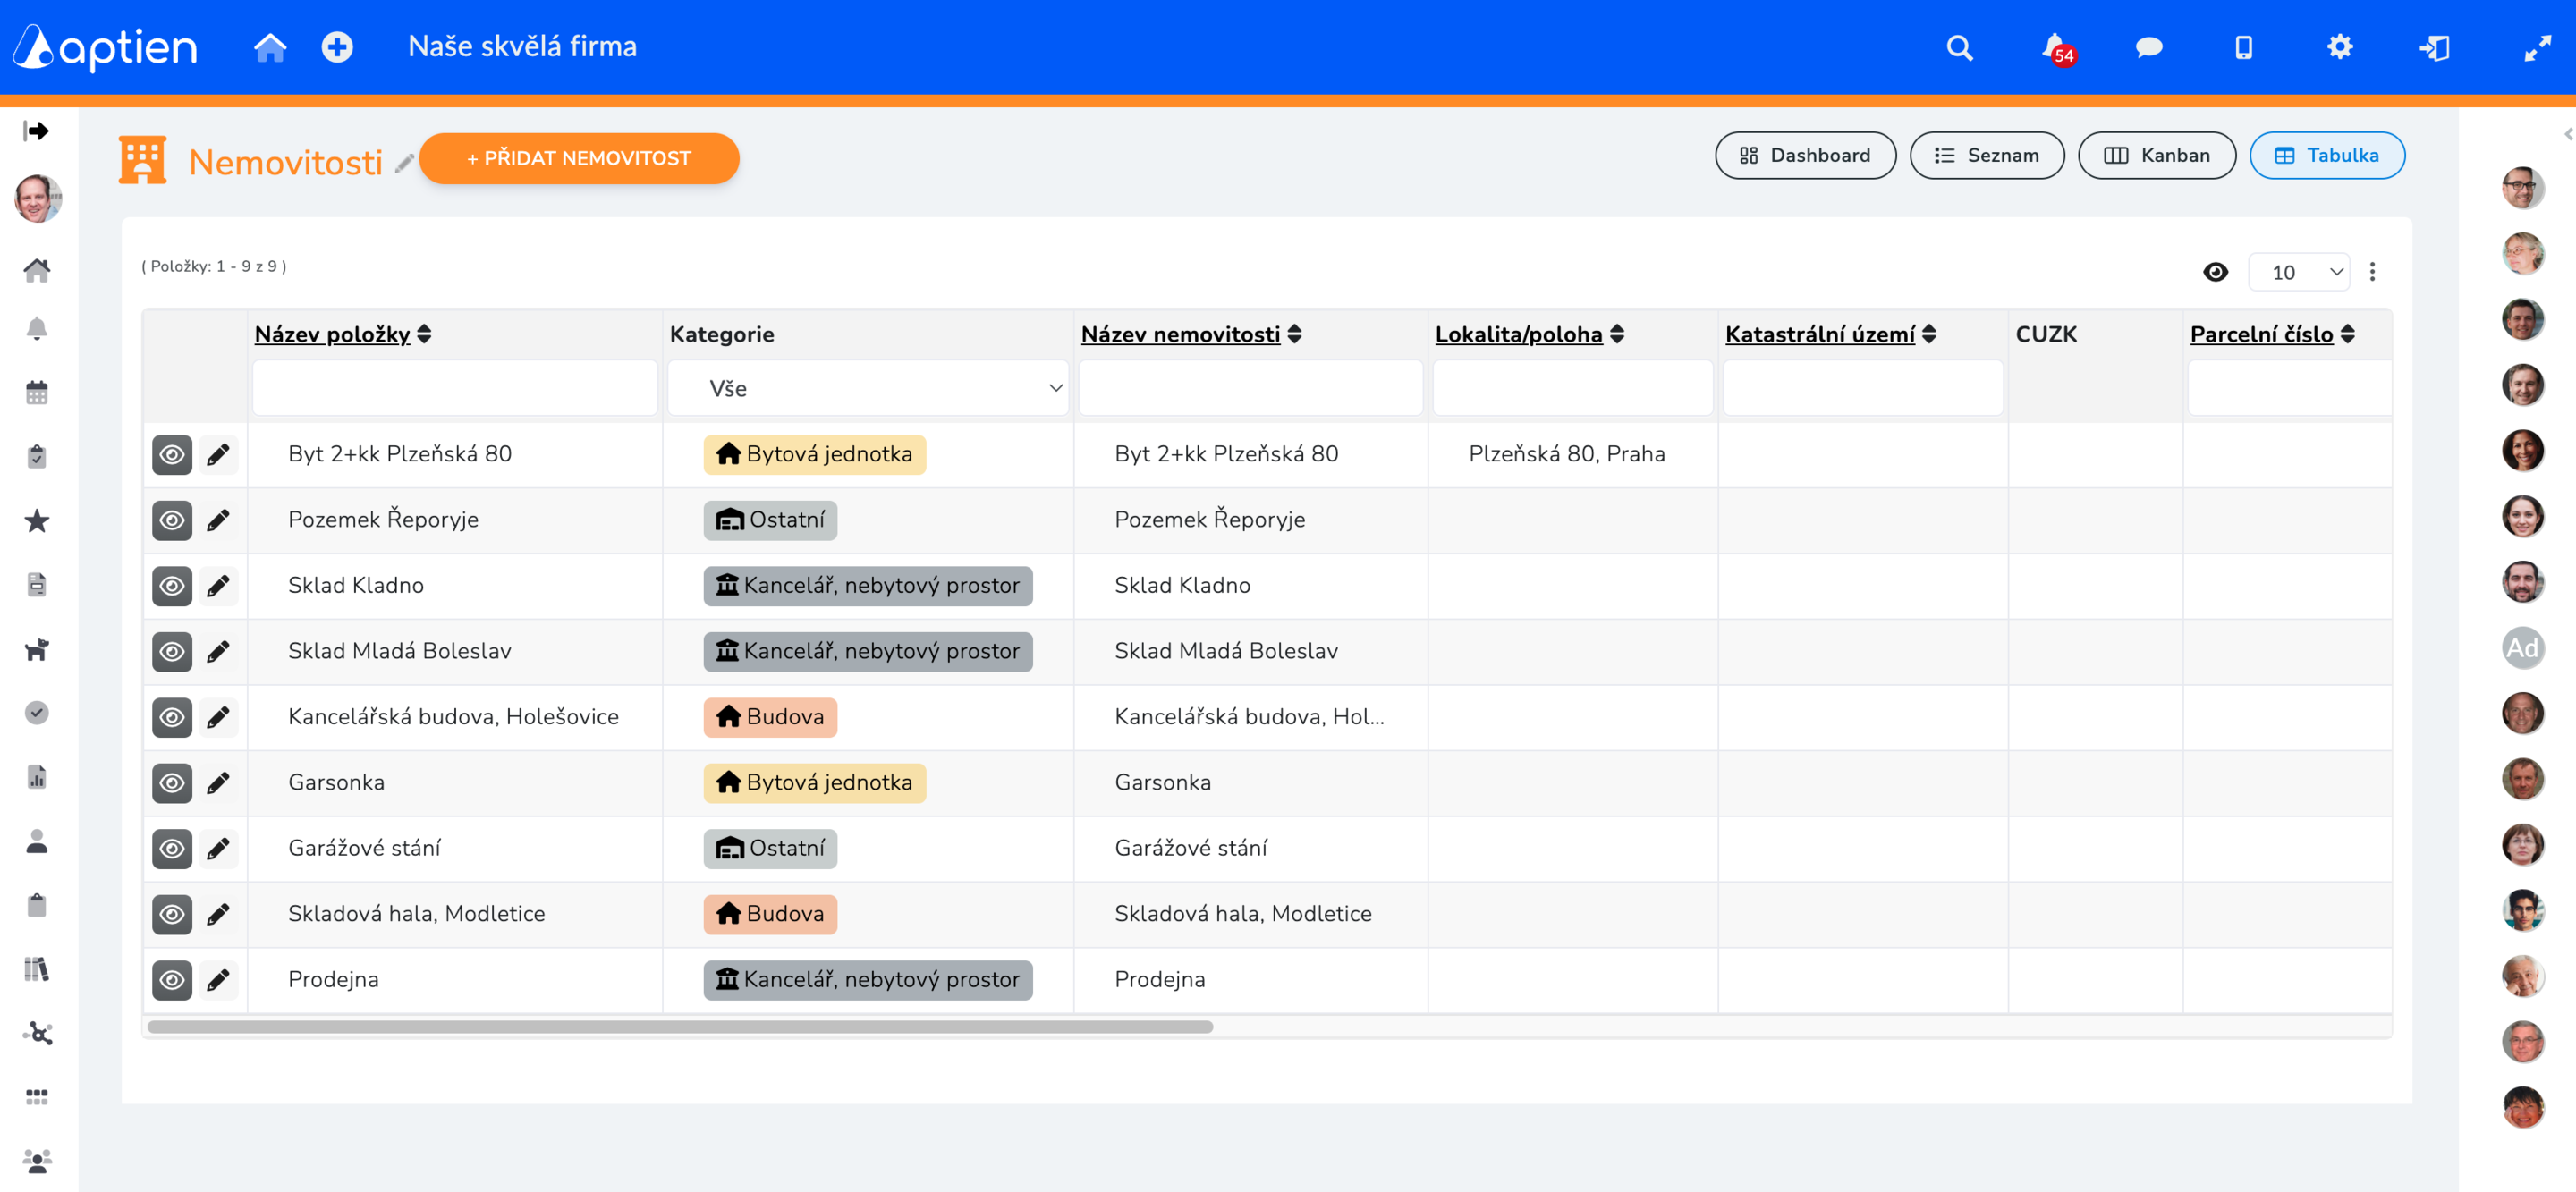The width and height of the screenshot is (2576, 1192).
Task: Edit Byt 2+kk Plzeňská 80 row pencil
Action: pos(218,455)
